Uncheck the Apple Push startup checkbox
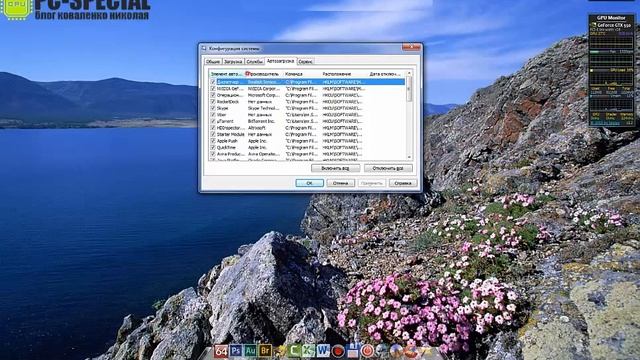 pos(213,141)
